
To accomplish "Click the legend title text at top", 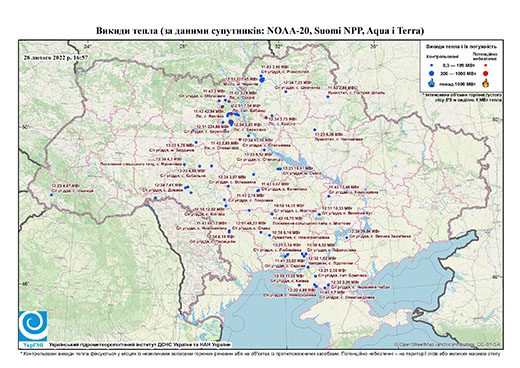I will tap(461, 46).
